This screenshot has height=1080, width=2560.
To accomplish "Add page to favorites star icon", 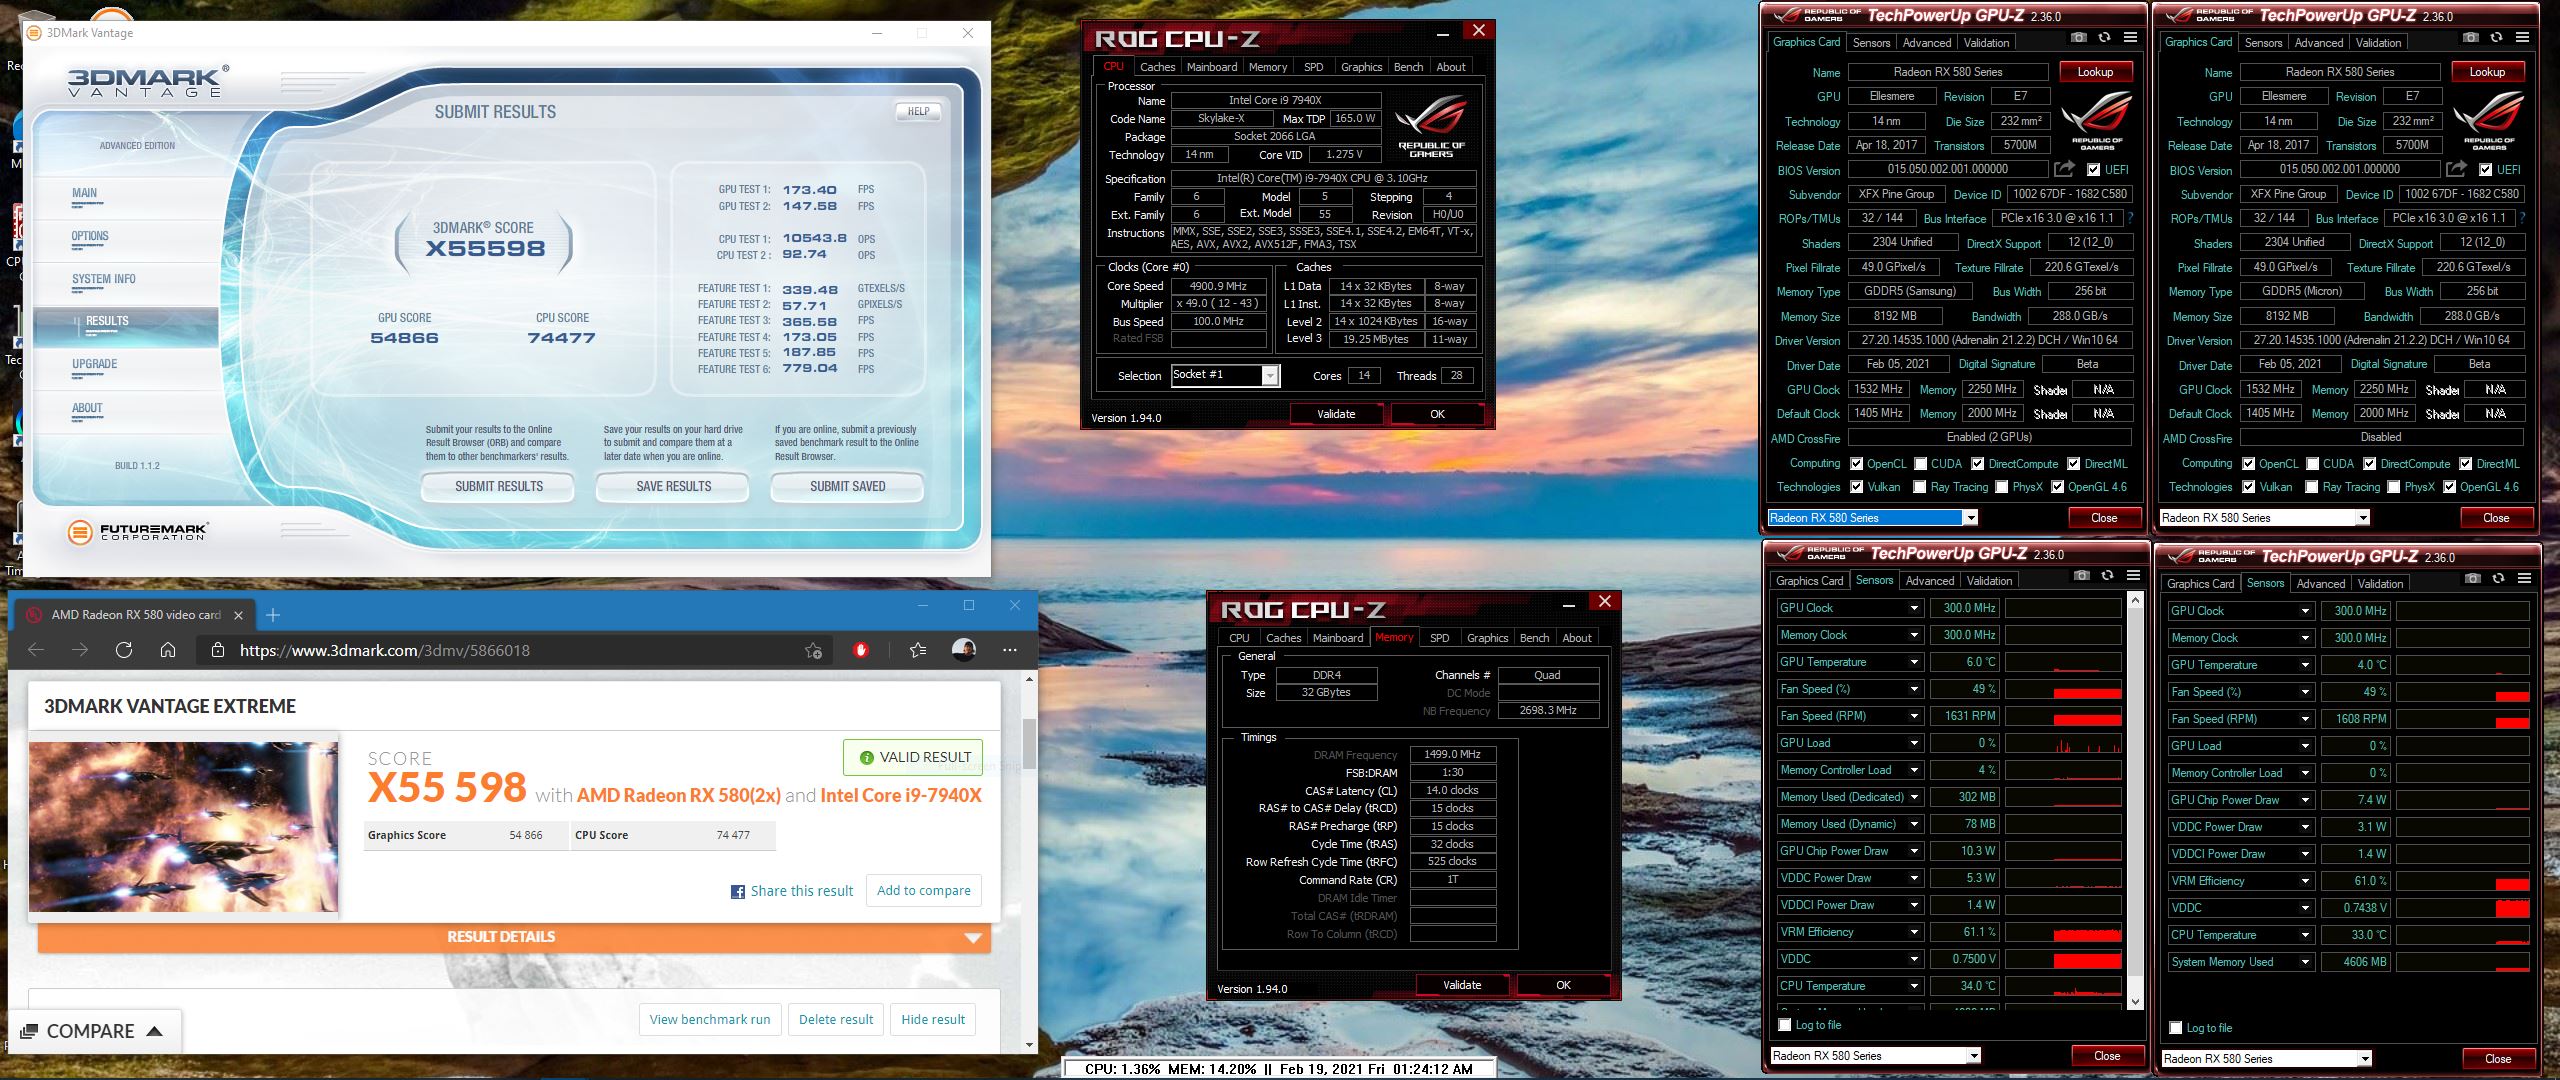I will point(813,651).
